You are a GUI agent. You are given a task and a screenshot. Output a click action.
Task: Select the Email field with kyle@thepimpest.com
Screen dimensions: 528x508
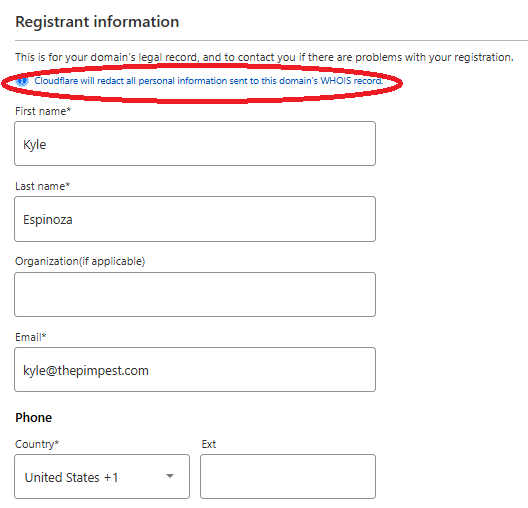coord(195,370)
